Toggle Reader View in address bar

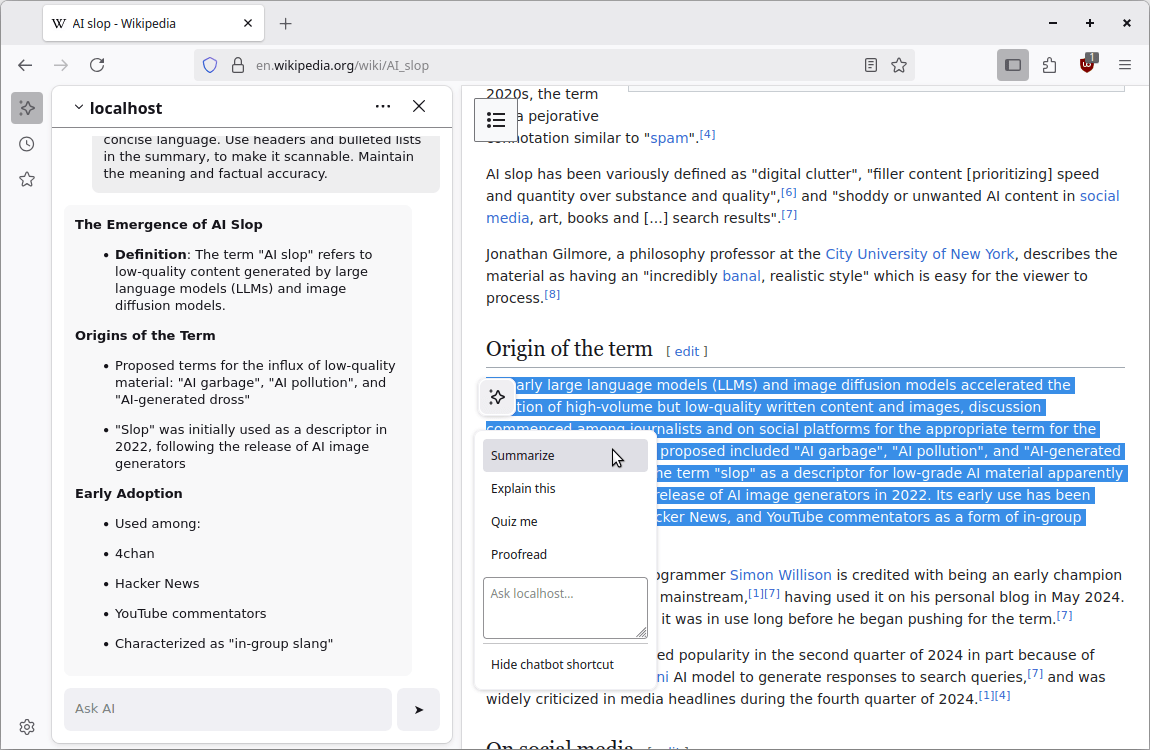[x=871, y=65]
